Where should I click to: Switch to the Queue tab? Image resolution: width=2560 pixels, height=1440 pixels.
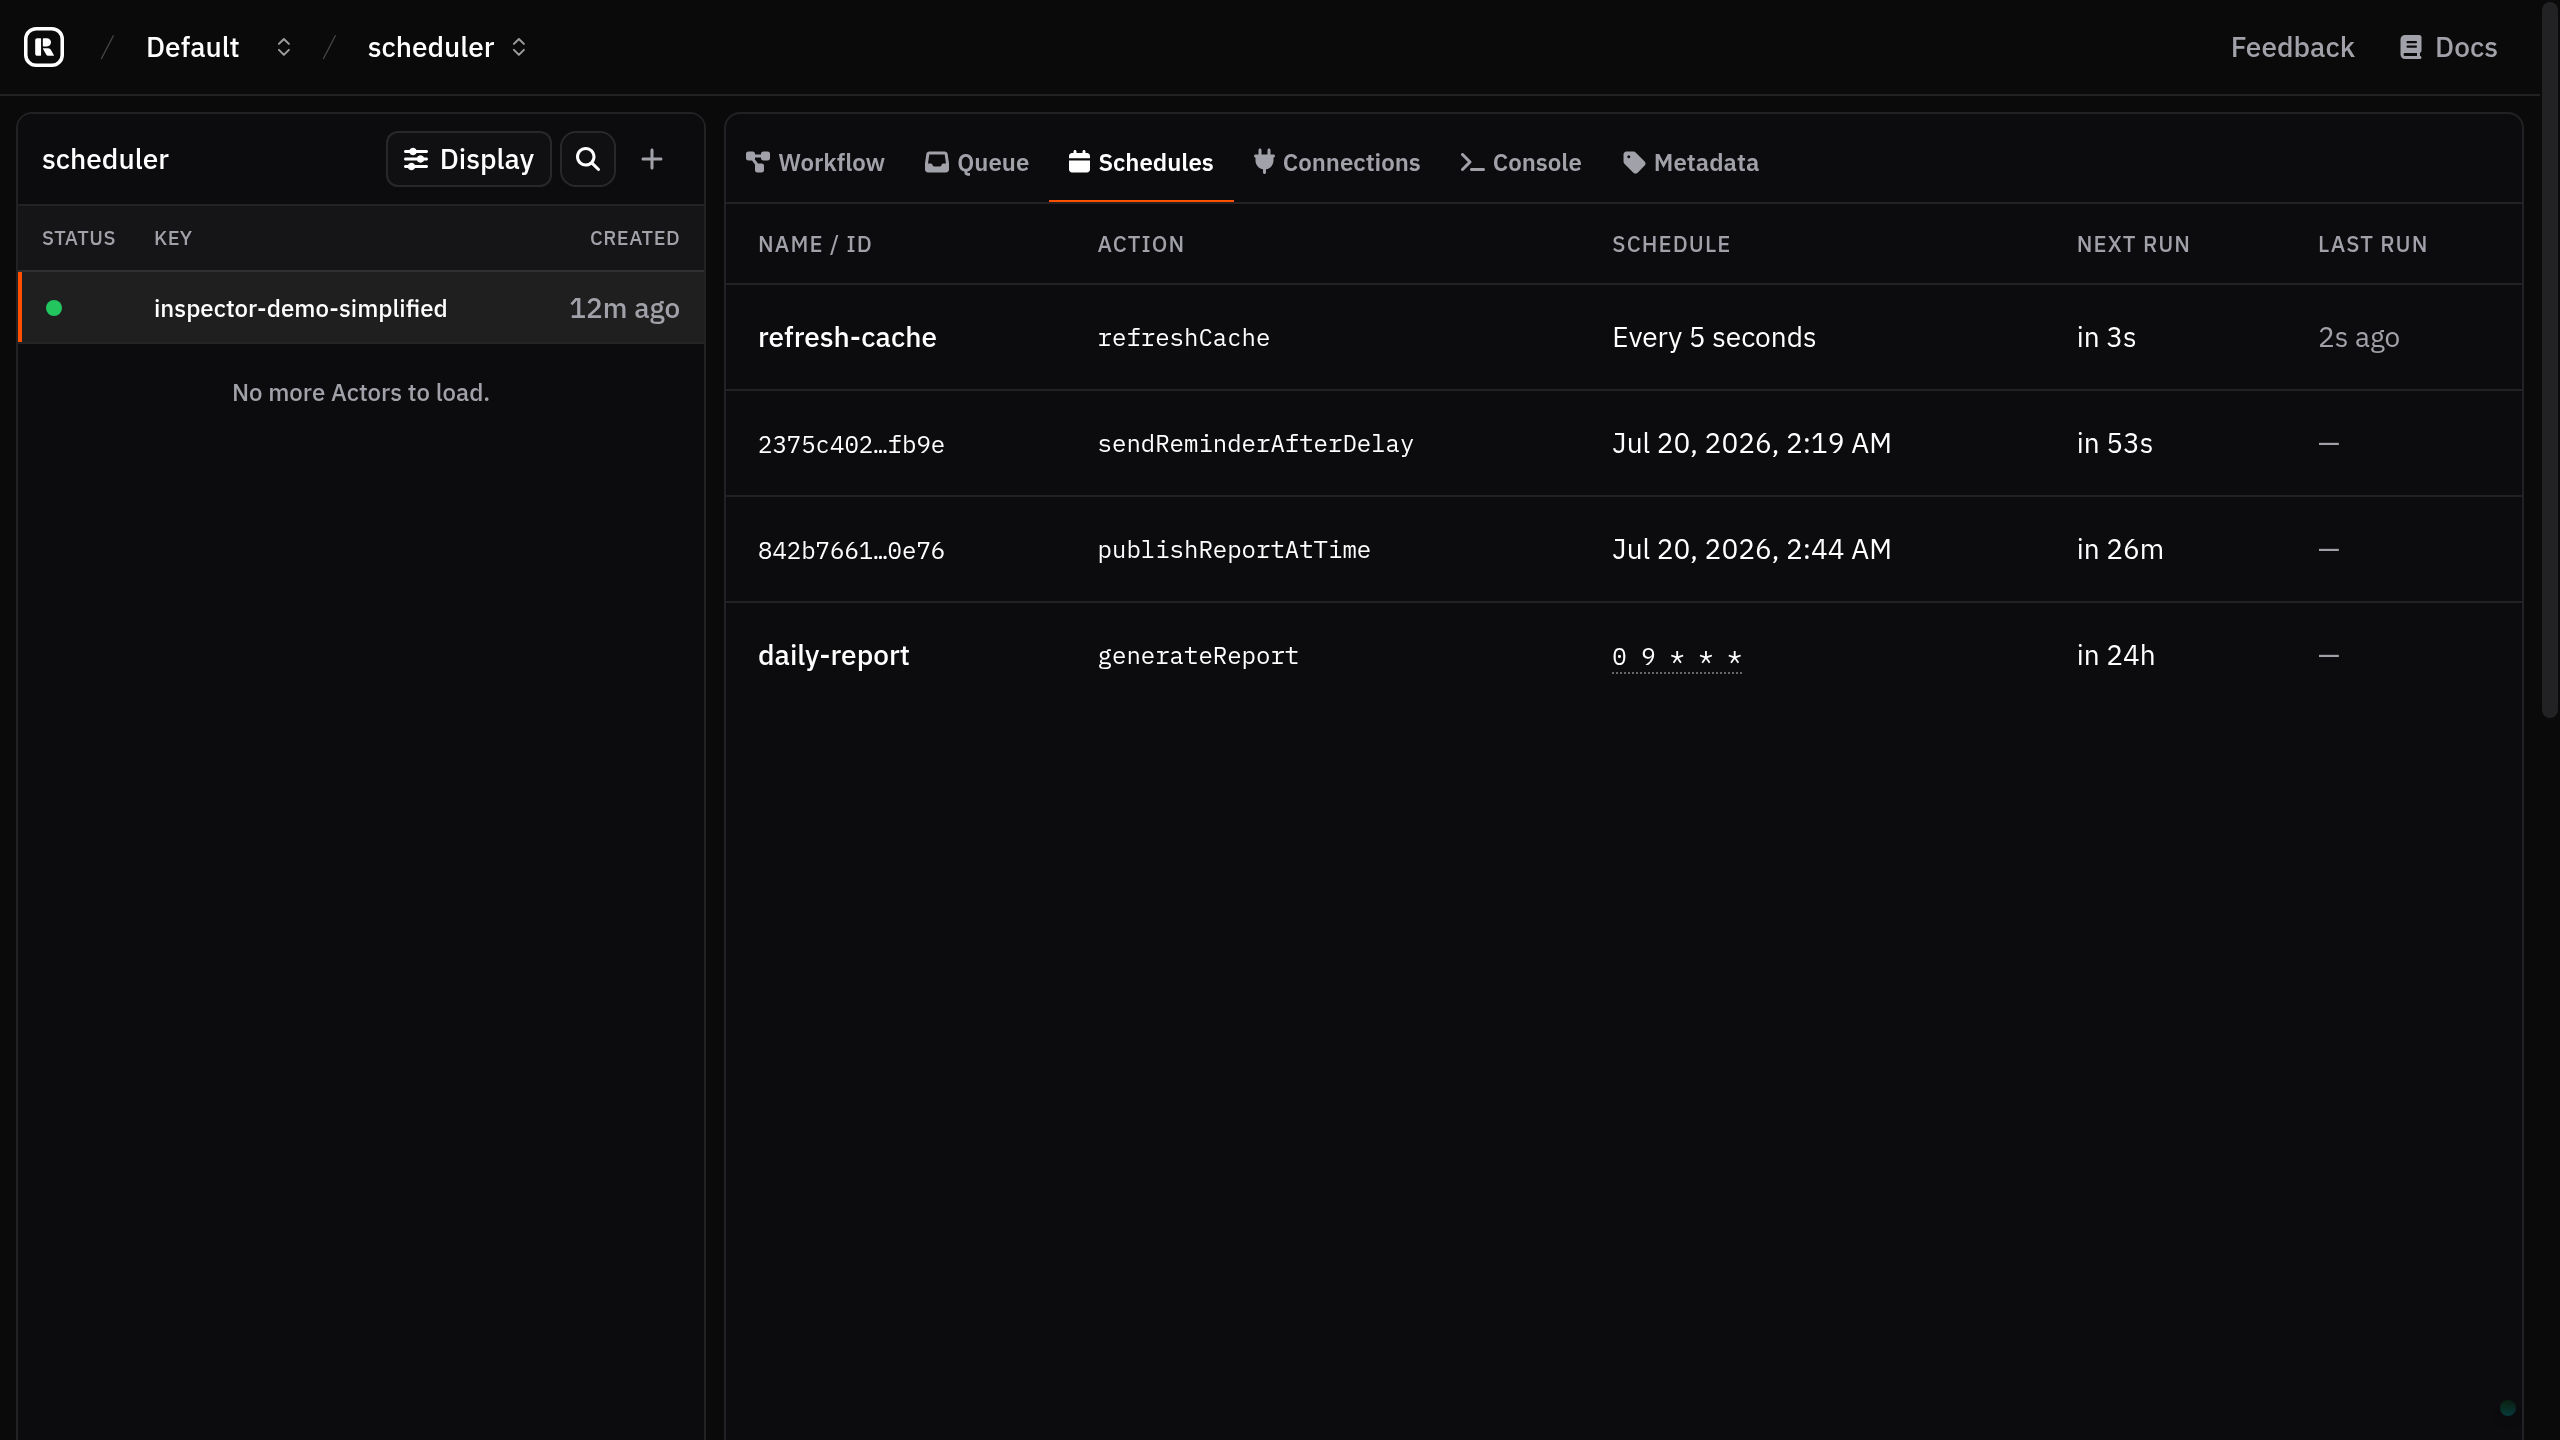tap(977, 162)
